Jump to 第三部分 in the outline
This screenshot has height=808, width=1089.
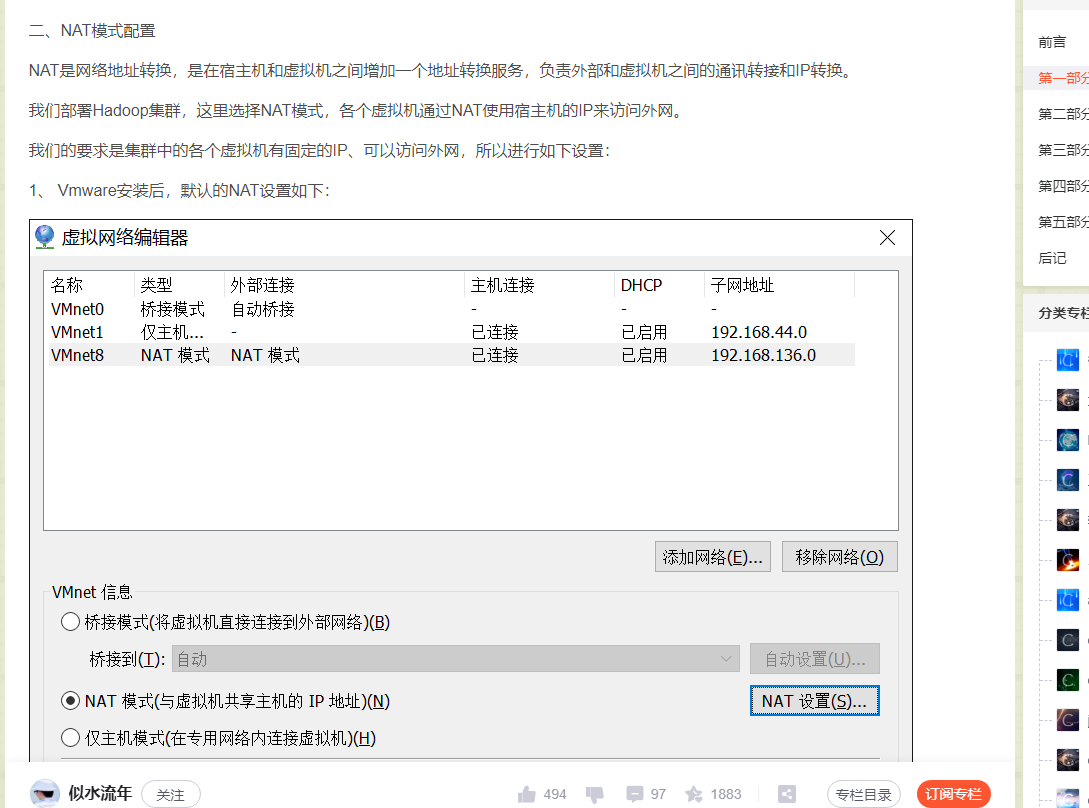click(1063, 150)
